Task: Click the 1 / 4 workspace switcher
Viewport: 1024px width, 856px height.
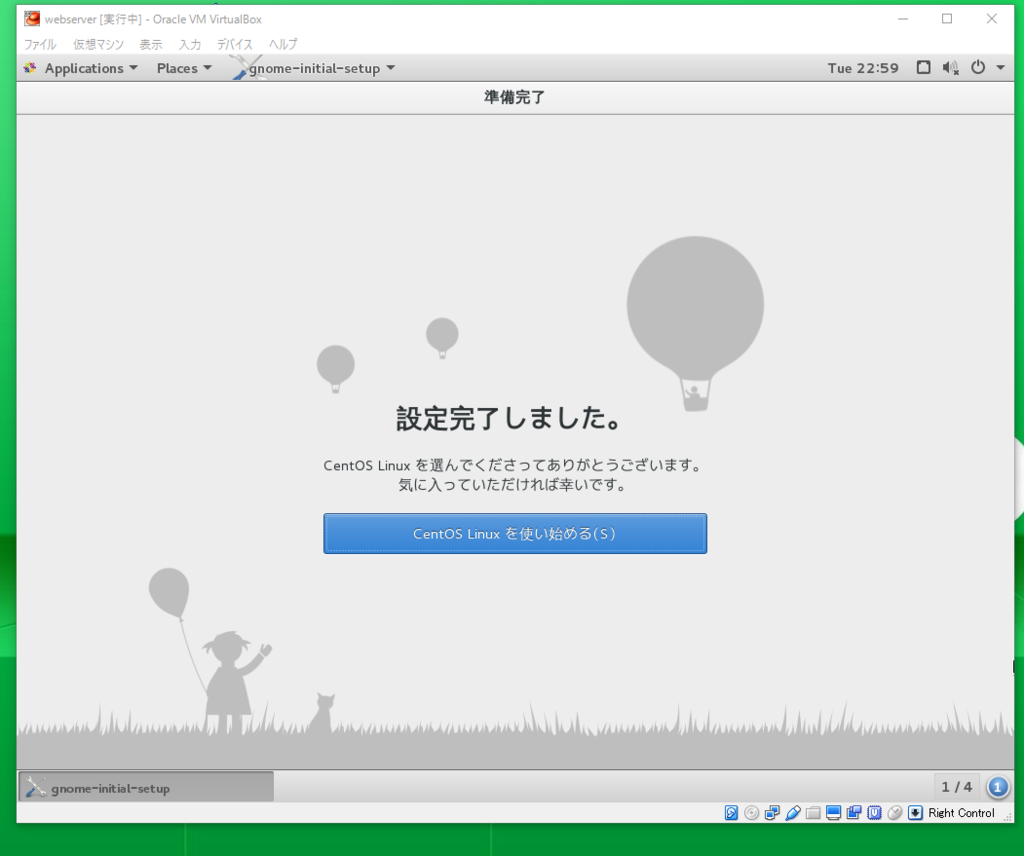Action: pyautogui.click(x=956, y=787)
